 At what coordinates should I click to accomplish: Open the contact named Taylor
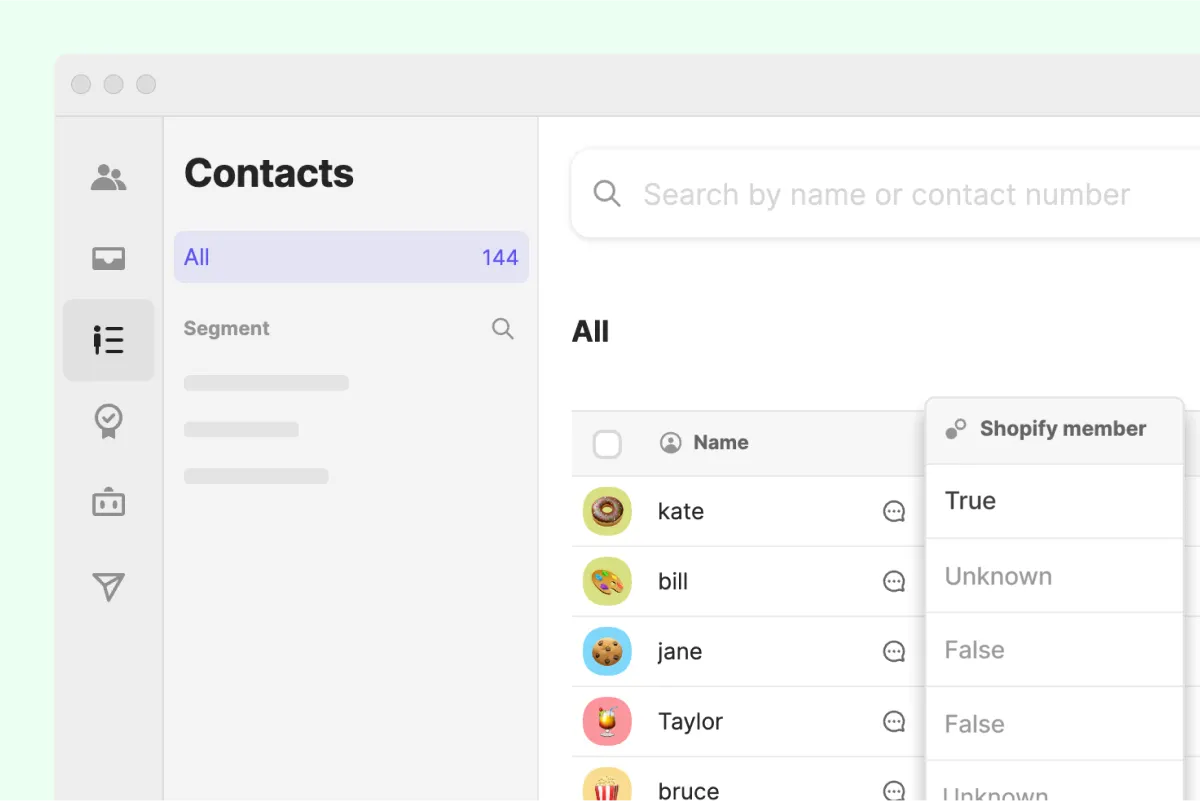(x=690, y=722)
